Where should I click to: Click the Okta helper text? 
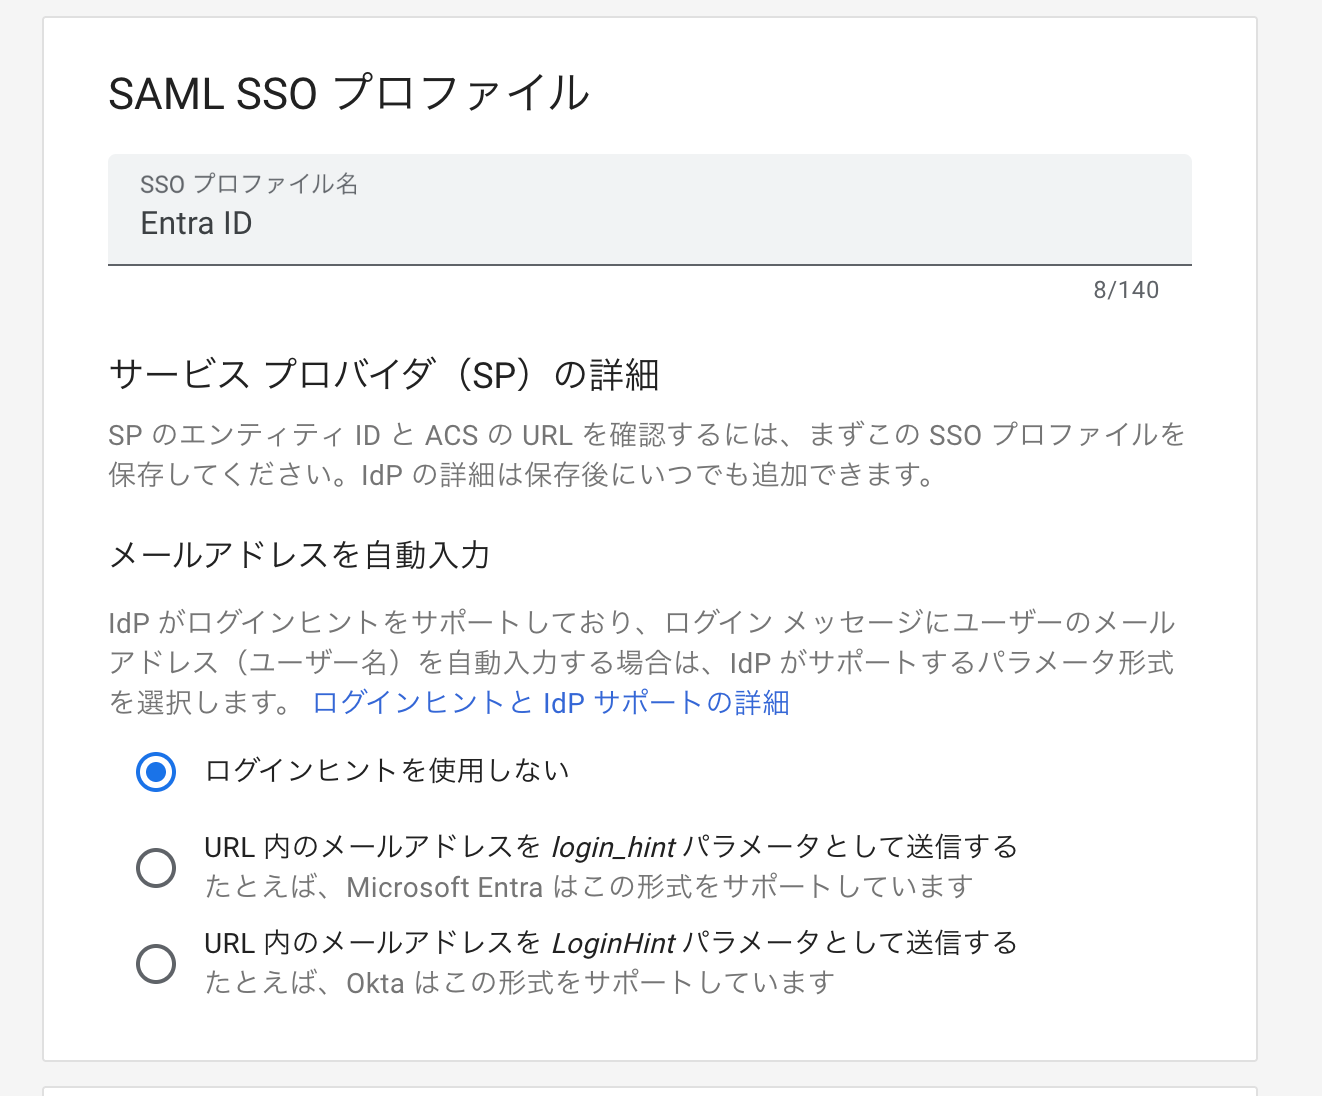[x=516, y=982]
